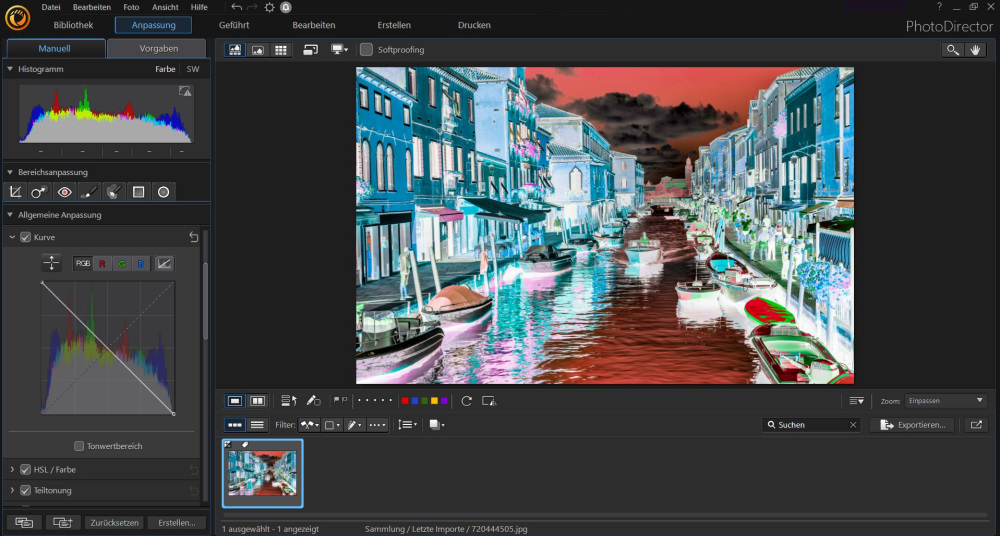
Task: Select the blue B curve channel
Action: [x=140, y=263]
